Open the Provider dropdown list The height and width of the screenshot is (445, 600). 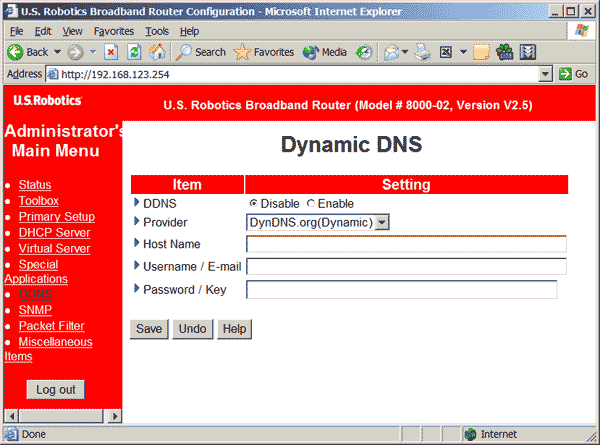pos(382,222)
